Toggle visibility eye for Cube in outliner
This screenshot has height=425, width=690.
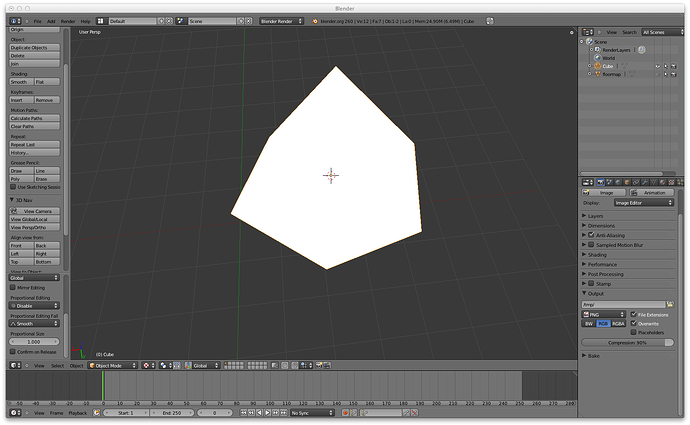(x=658, y=66)
